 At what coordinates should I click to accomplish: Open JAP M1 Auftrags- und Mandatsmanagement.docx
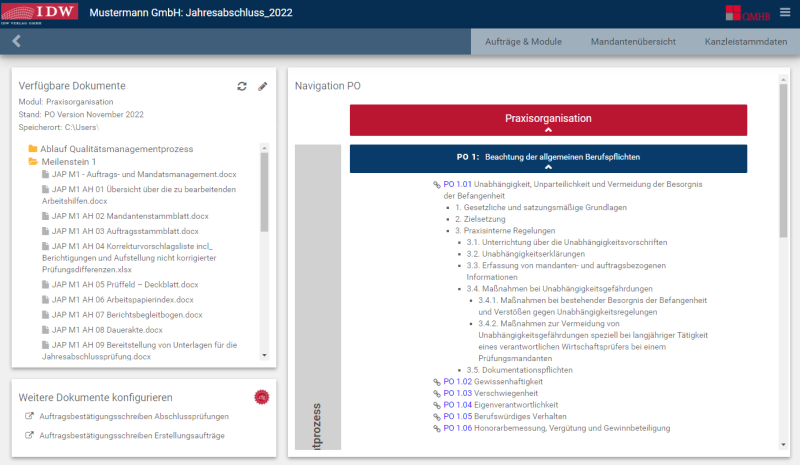[x=139, y=175]
